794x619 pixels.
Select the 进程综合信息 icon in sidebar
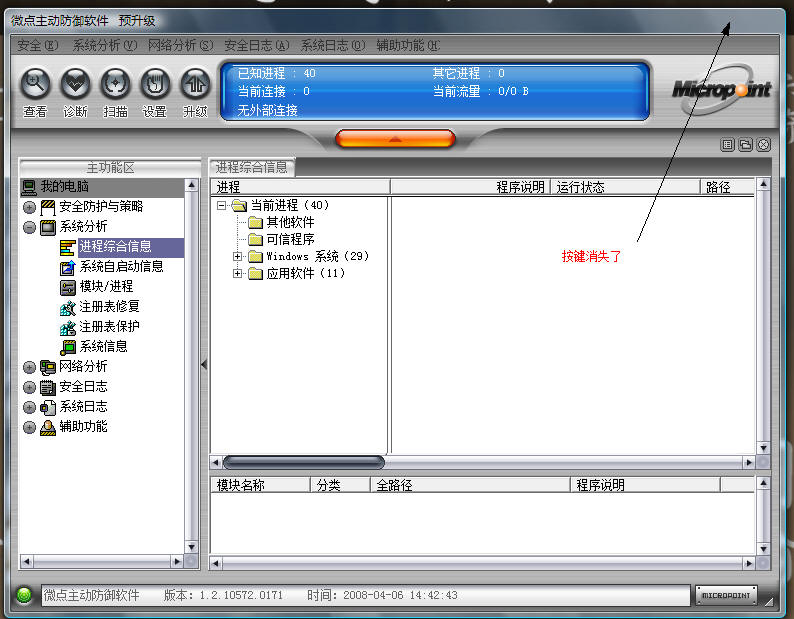pyautogui.click(x=67, y=247)
